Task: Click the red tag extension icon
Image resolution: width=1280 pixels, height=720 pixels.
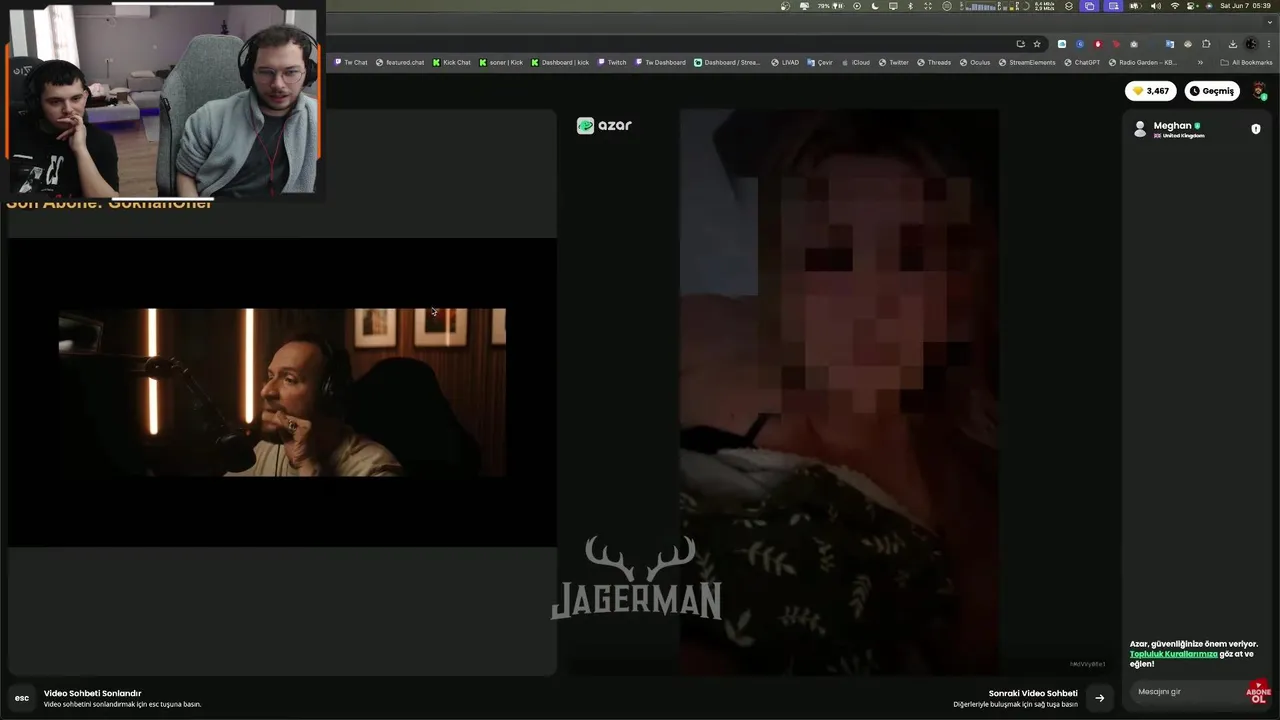Action: coord(1116,44)
